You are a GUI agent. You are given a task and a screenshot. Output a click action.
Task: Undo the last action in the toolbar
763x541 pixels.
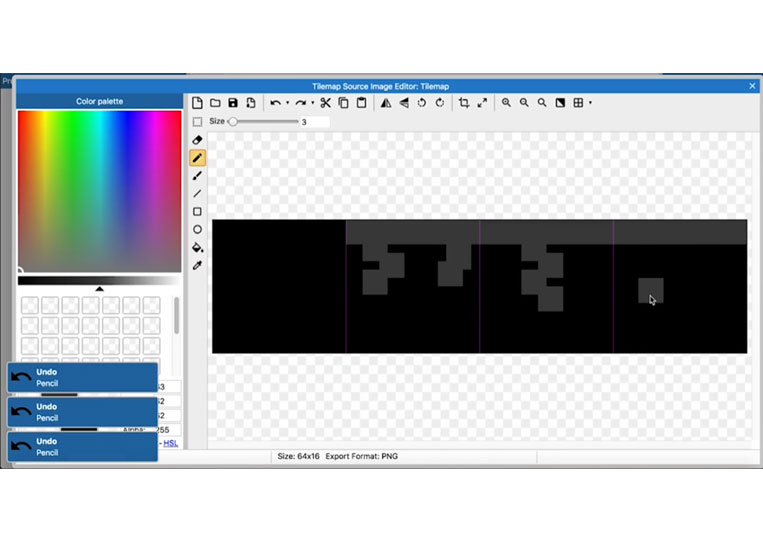click(x=275, y=103)
